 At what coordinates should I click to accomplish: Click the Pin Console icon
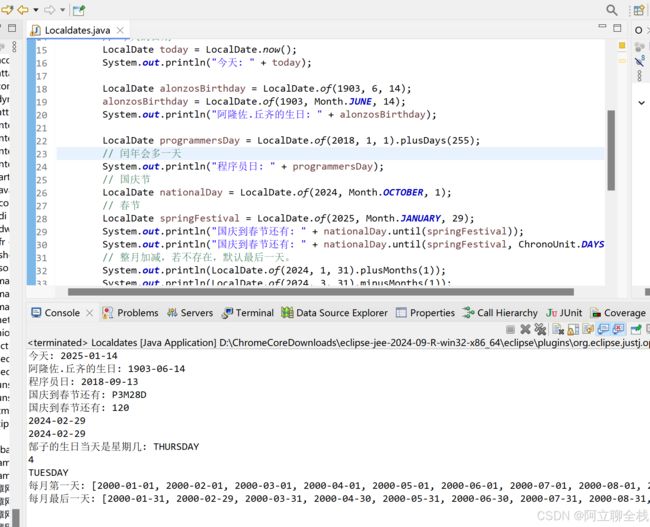[635, 330]
